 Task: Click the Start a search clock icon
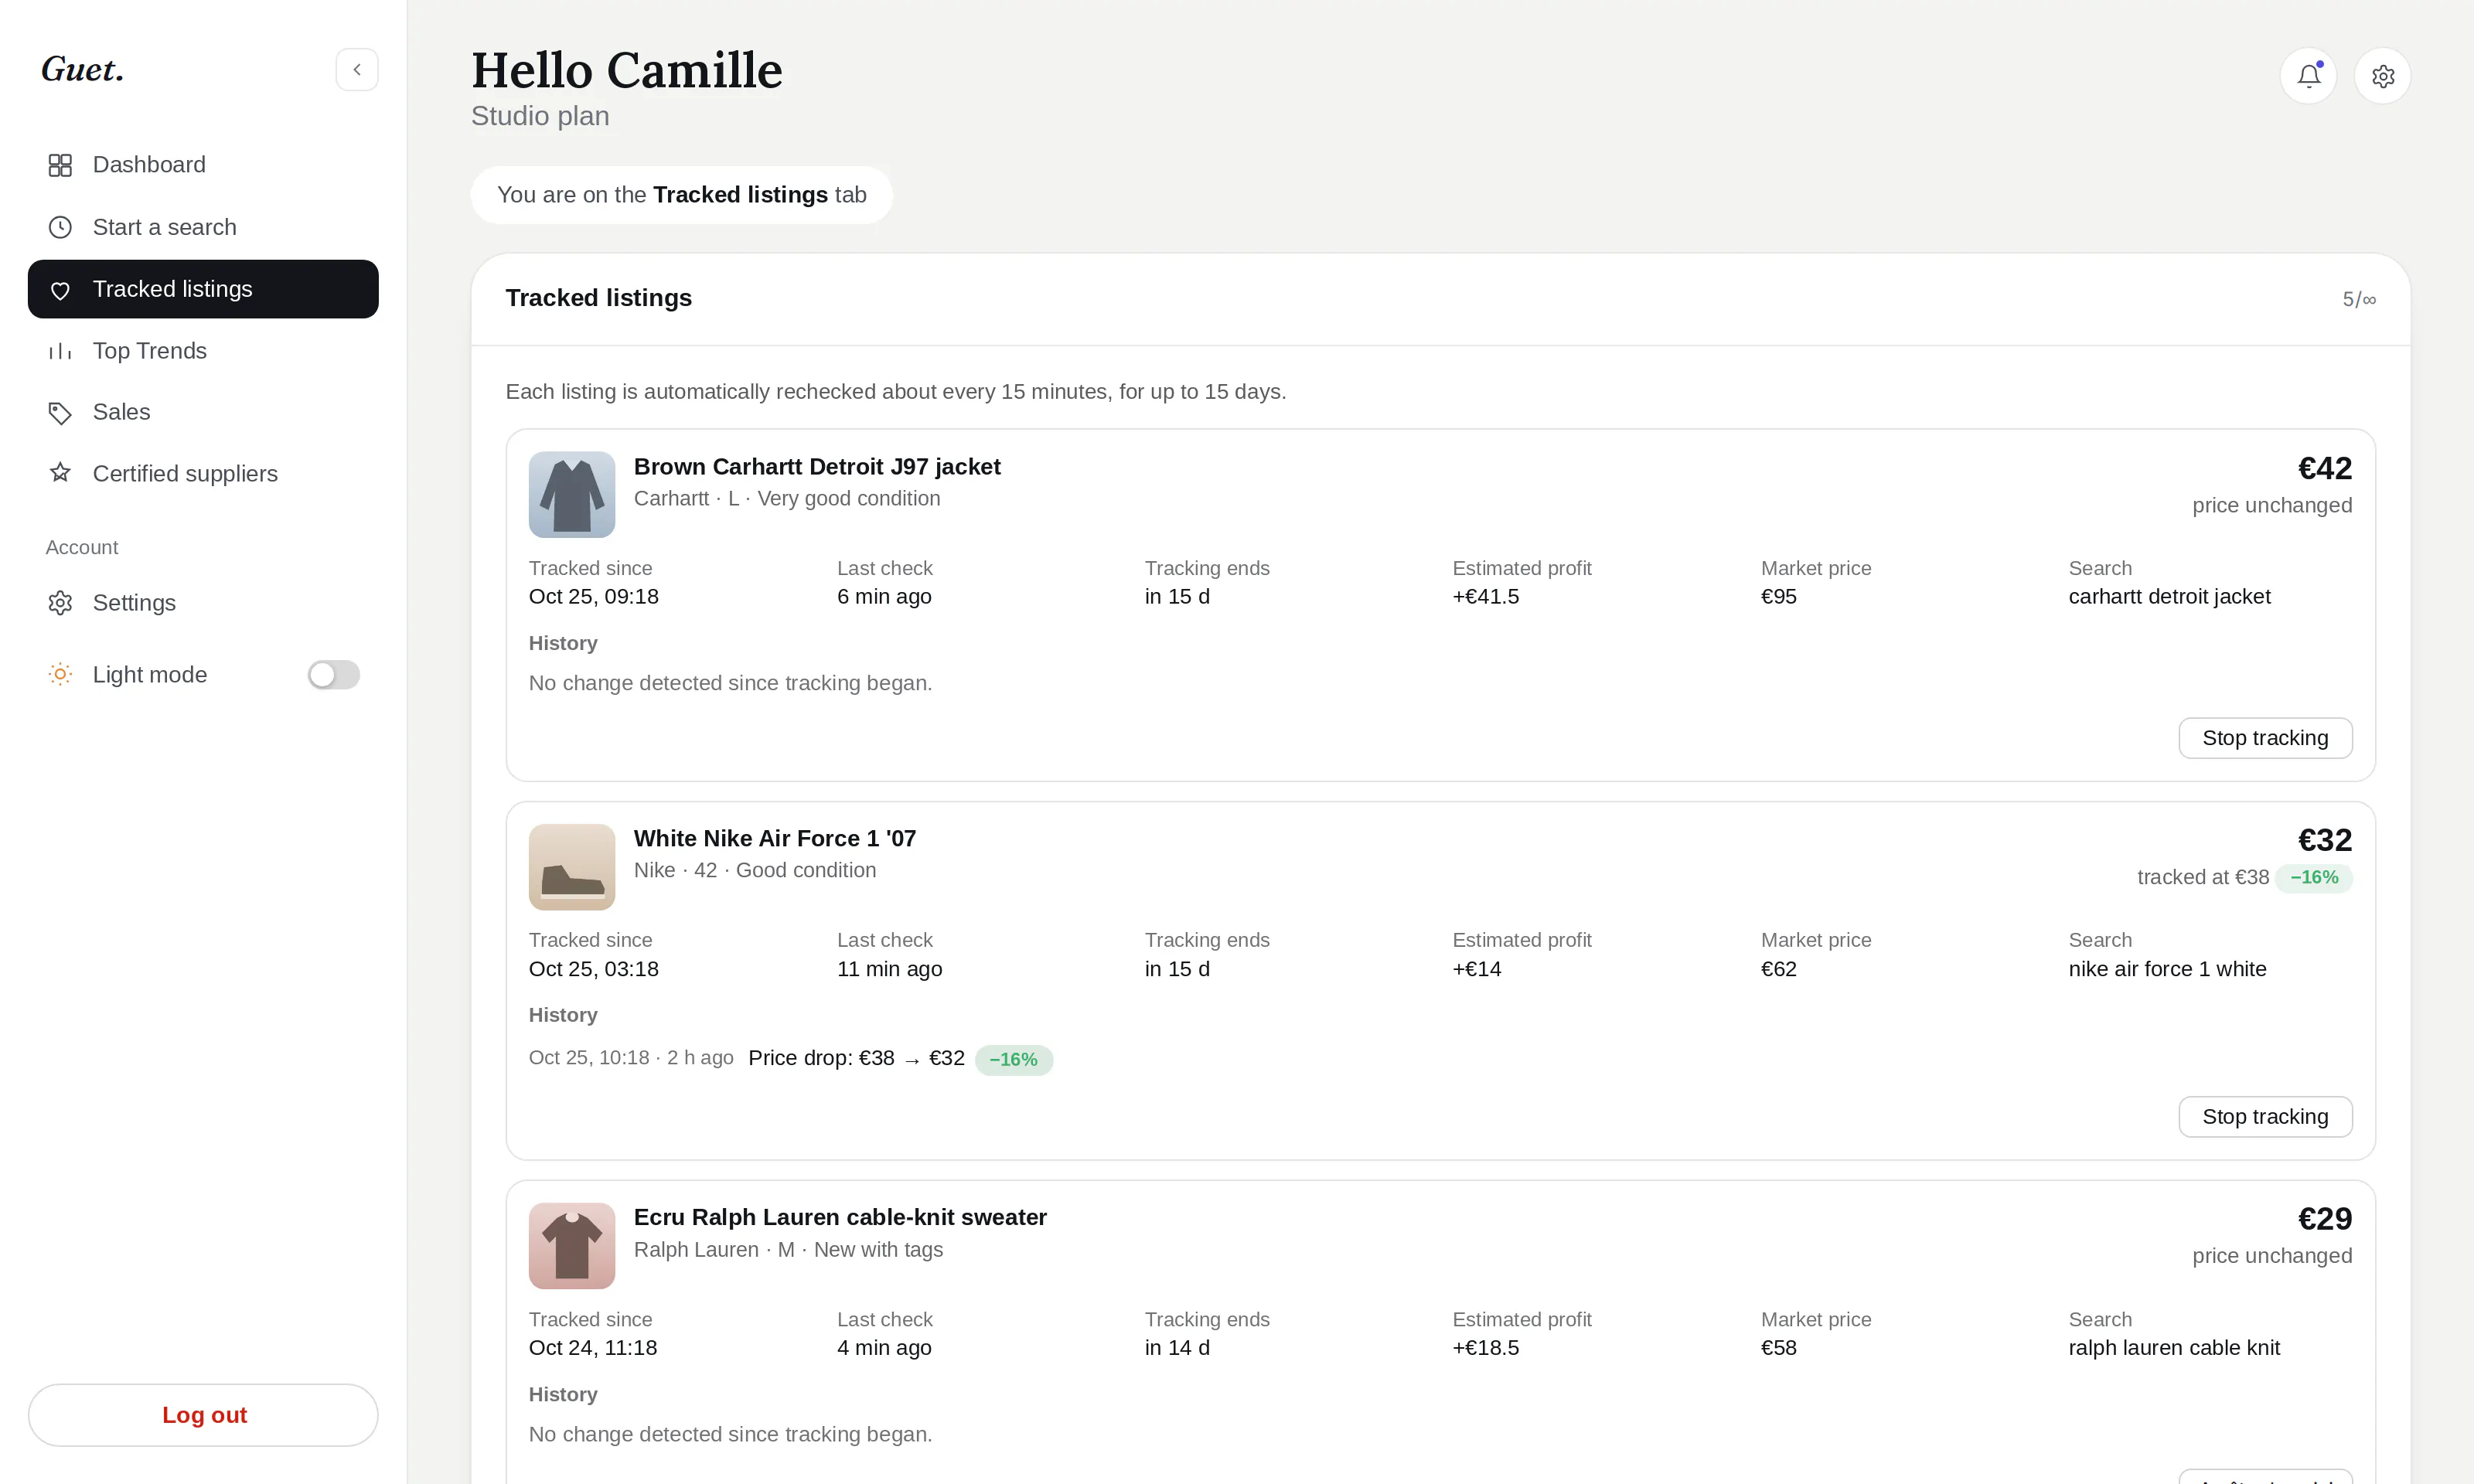coord(60,227)
